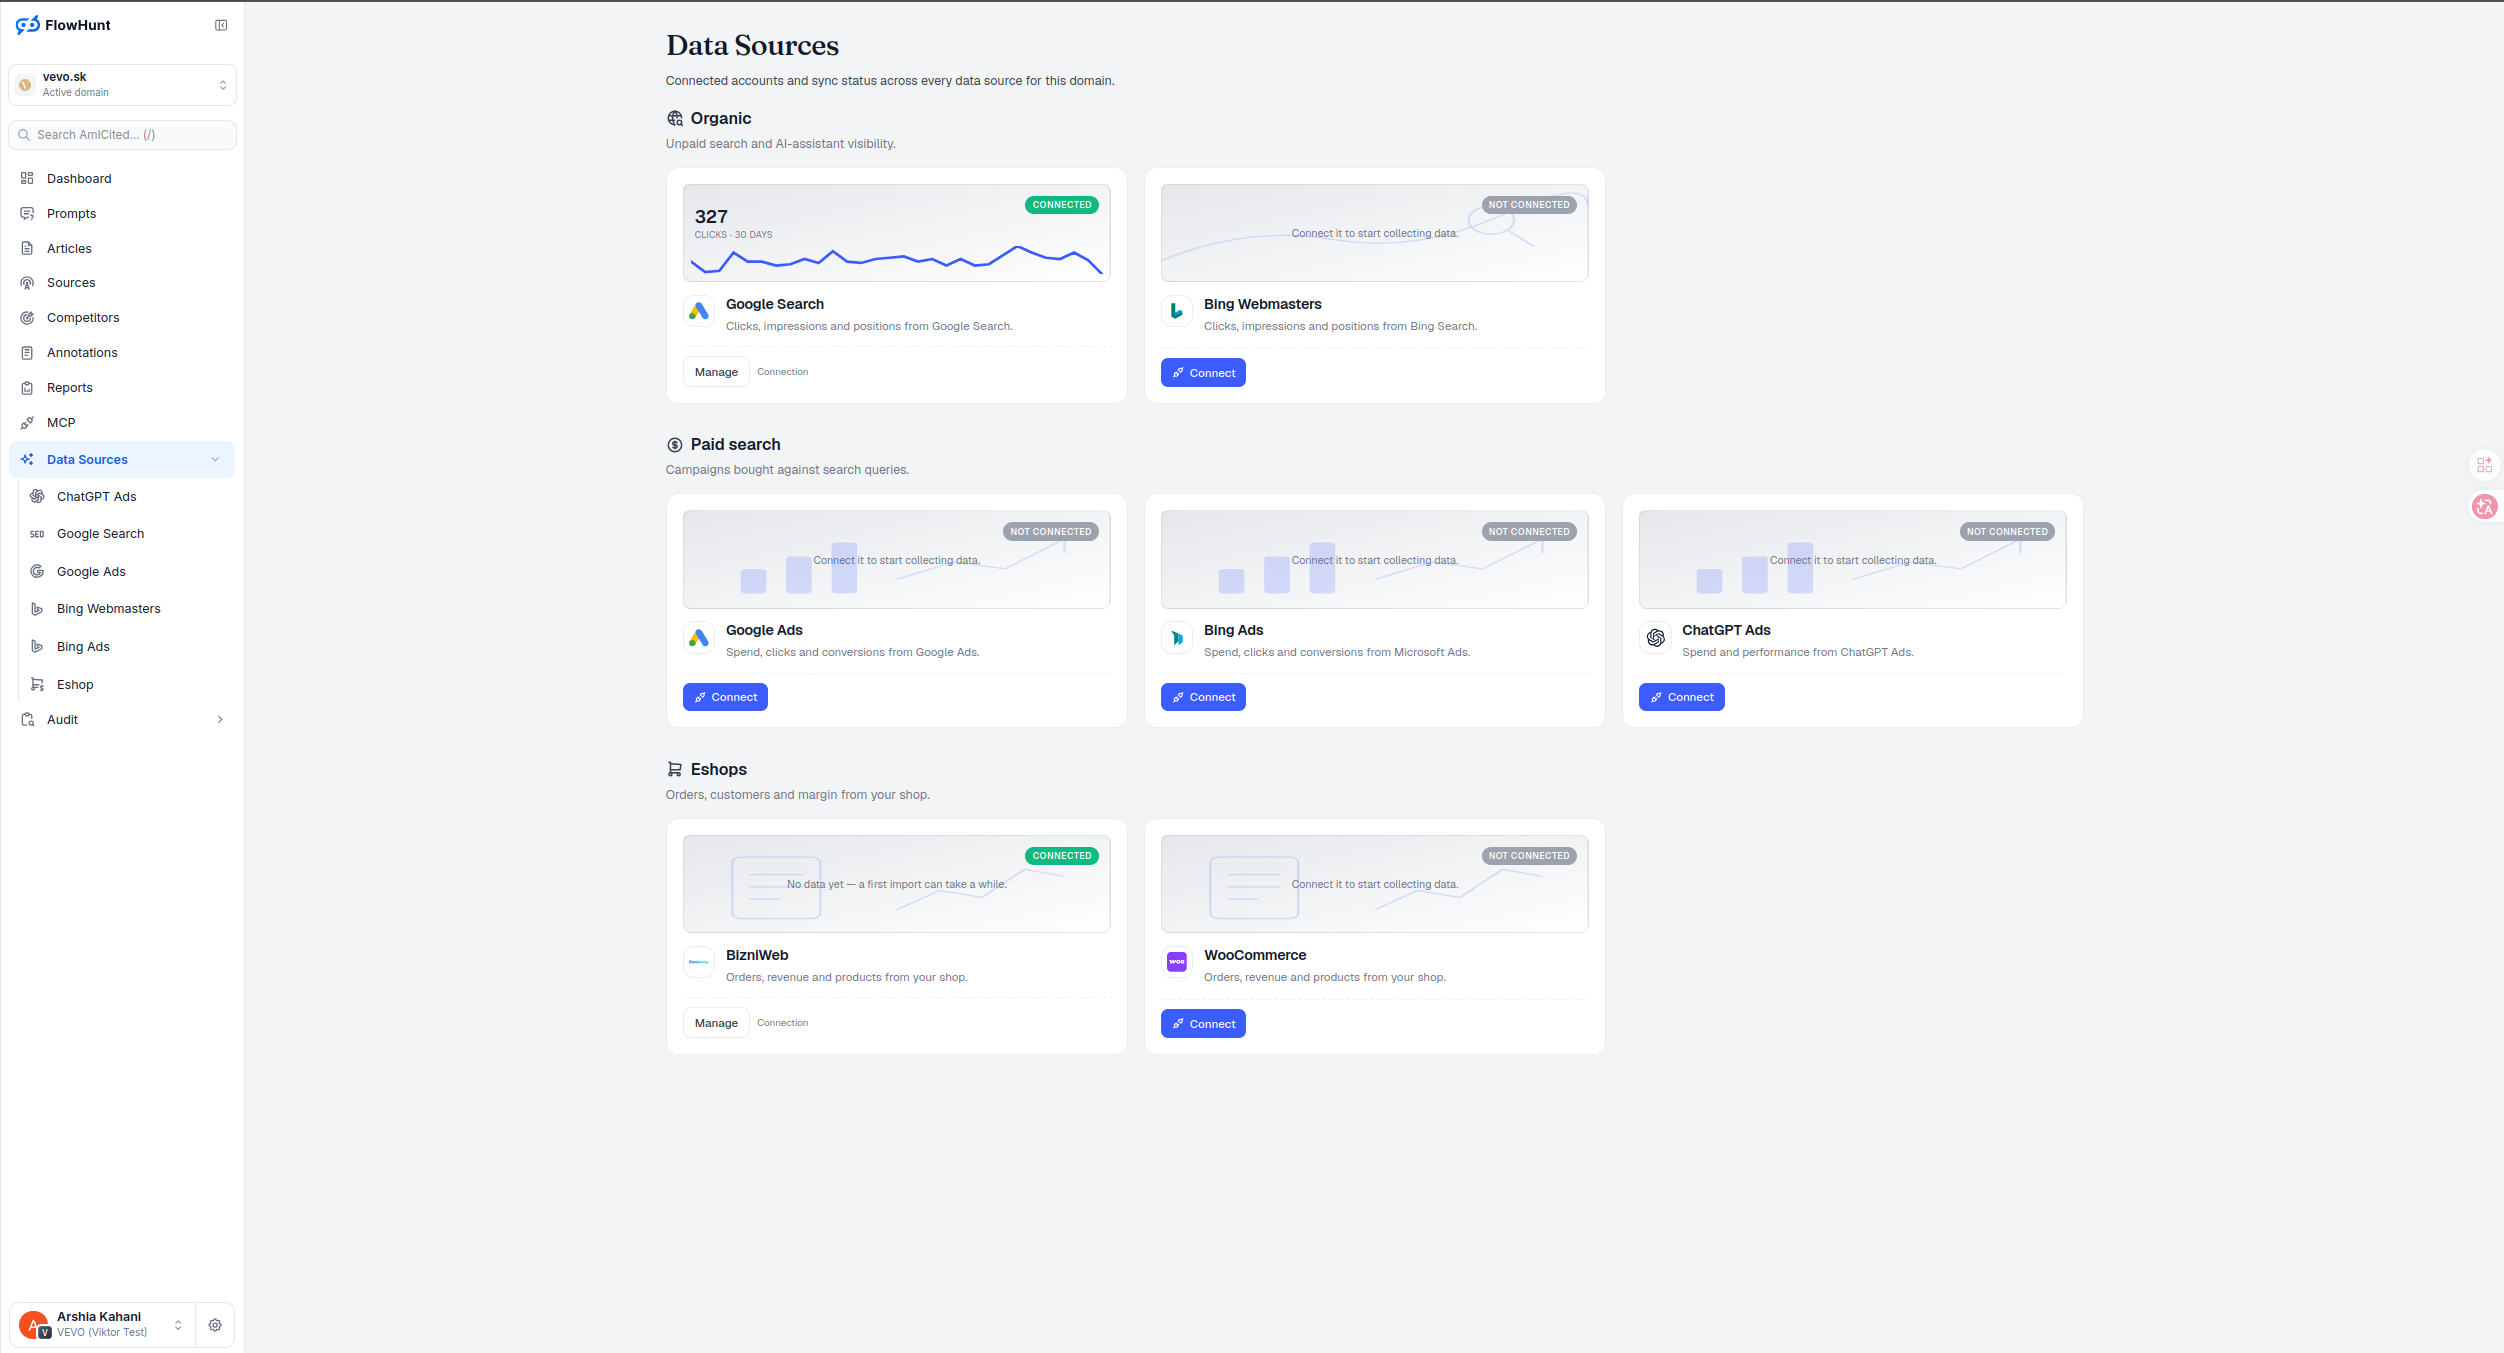Collapse the Data Sources submenu chevron
Screen dimensions: 2504x1353
click(215, 460)
